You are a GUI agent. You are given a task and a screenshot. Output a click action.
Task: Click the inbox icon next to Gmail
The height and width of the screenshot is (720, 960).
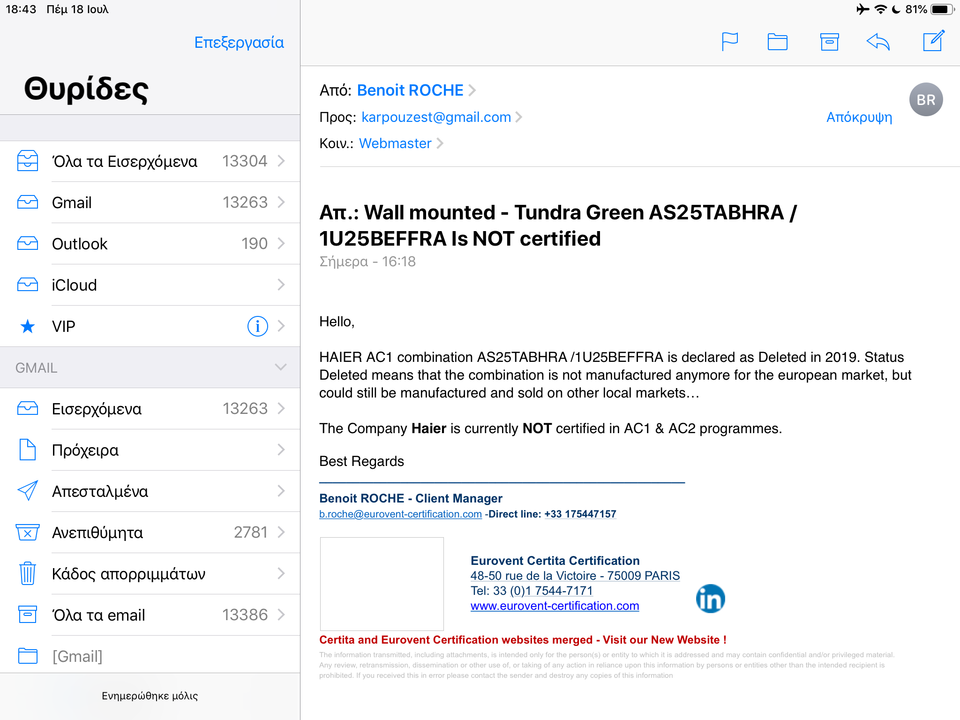coord(28,203)
